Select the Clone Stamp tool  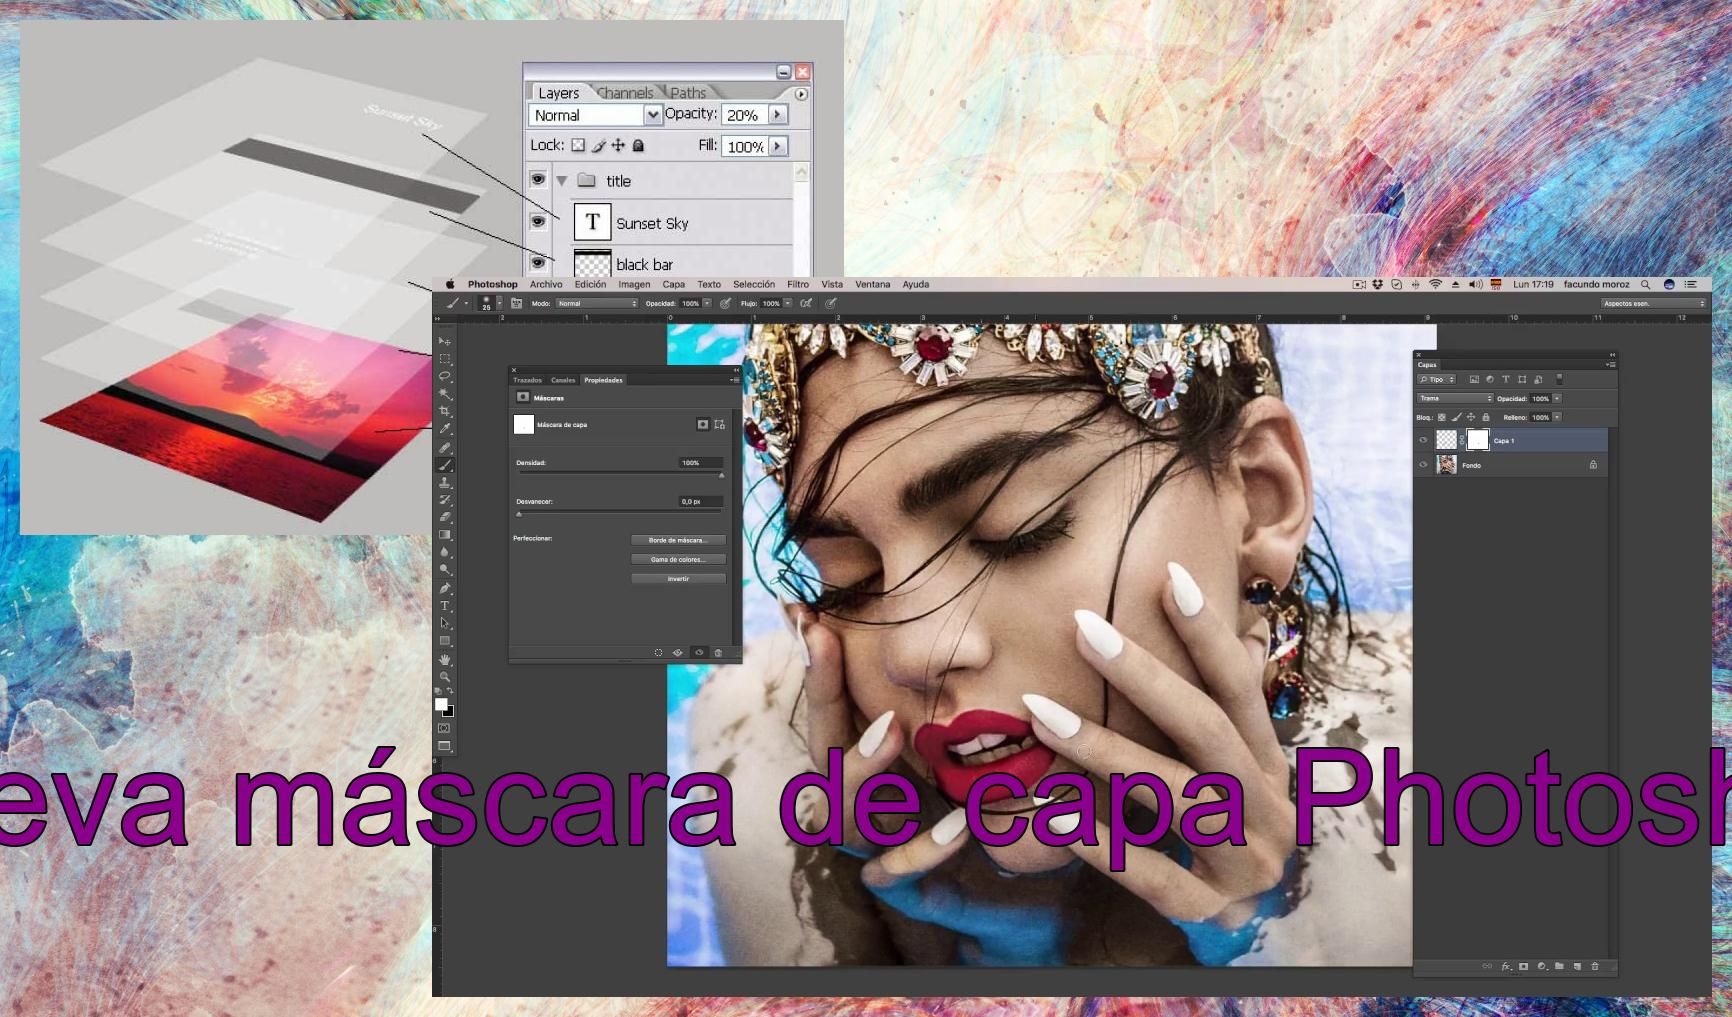[445, 482]
